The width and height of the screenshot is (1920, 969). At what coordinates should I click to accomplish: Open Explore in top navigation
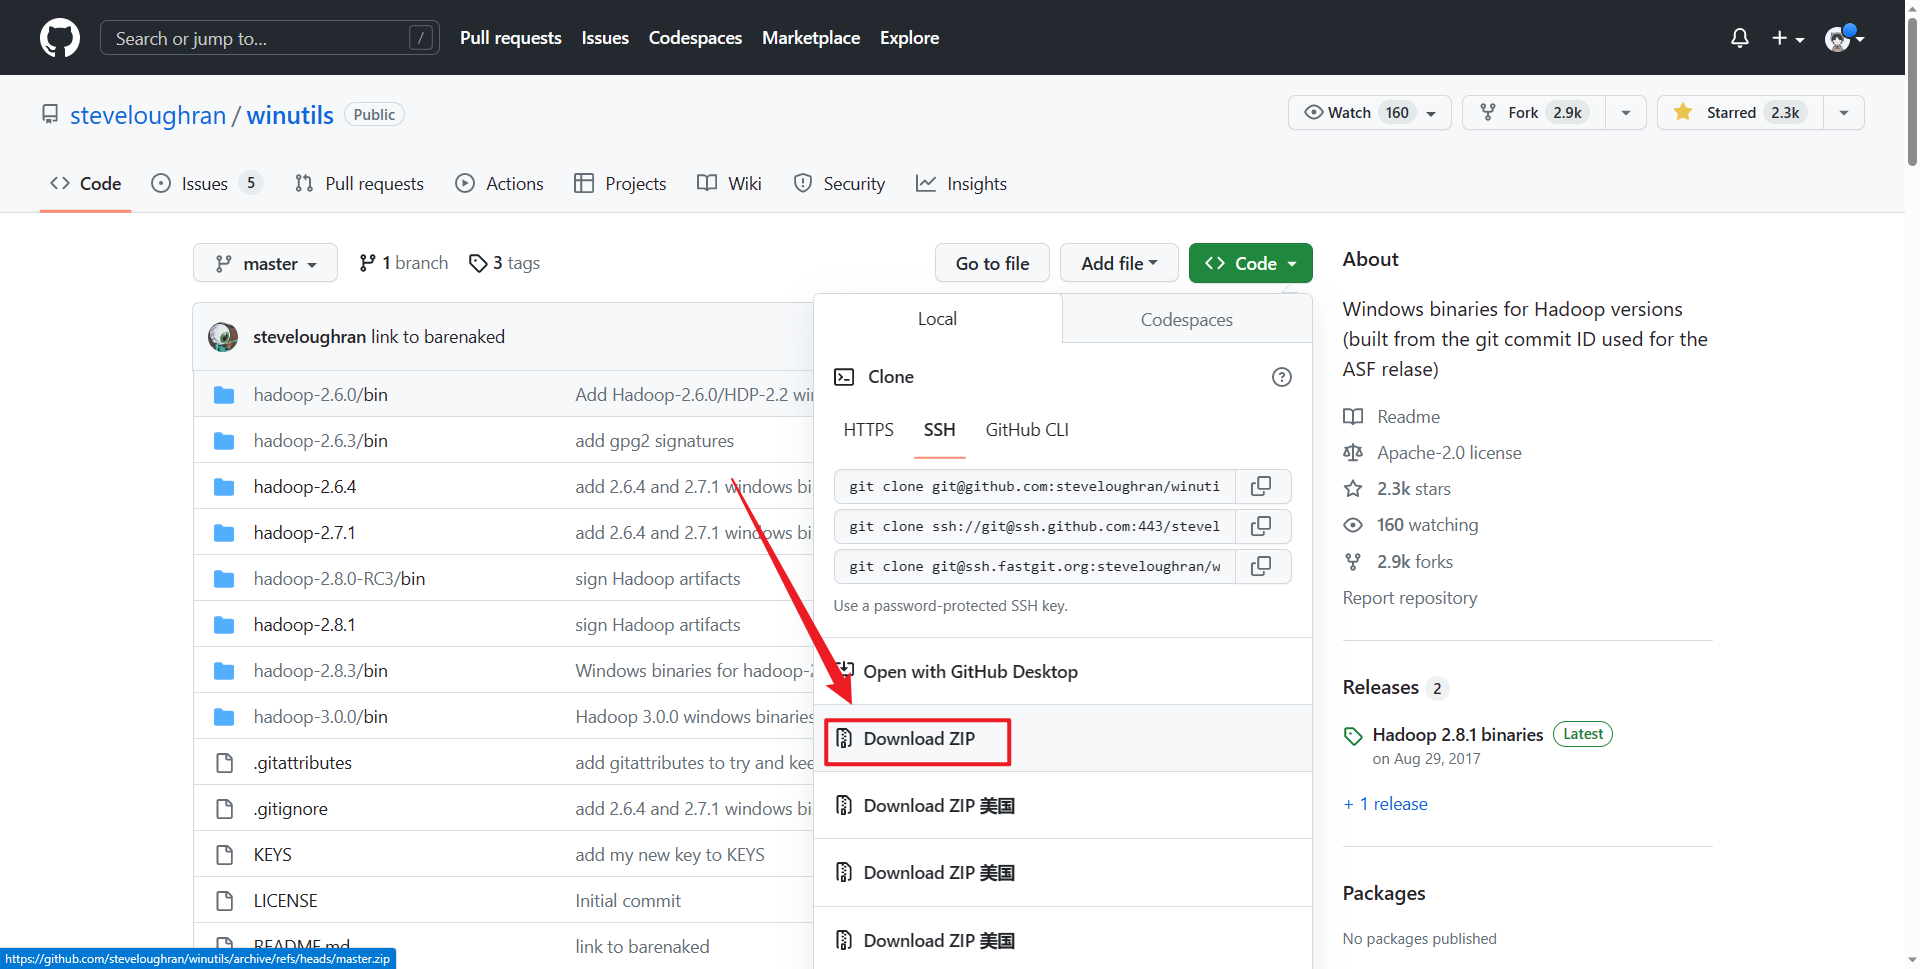click(909, 38)
